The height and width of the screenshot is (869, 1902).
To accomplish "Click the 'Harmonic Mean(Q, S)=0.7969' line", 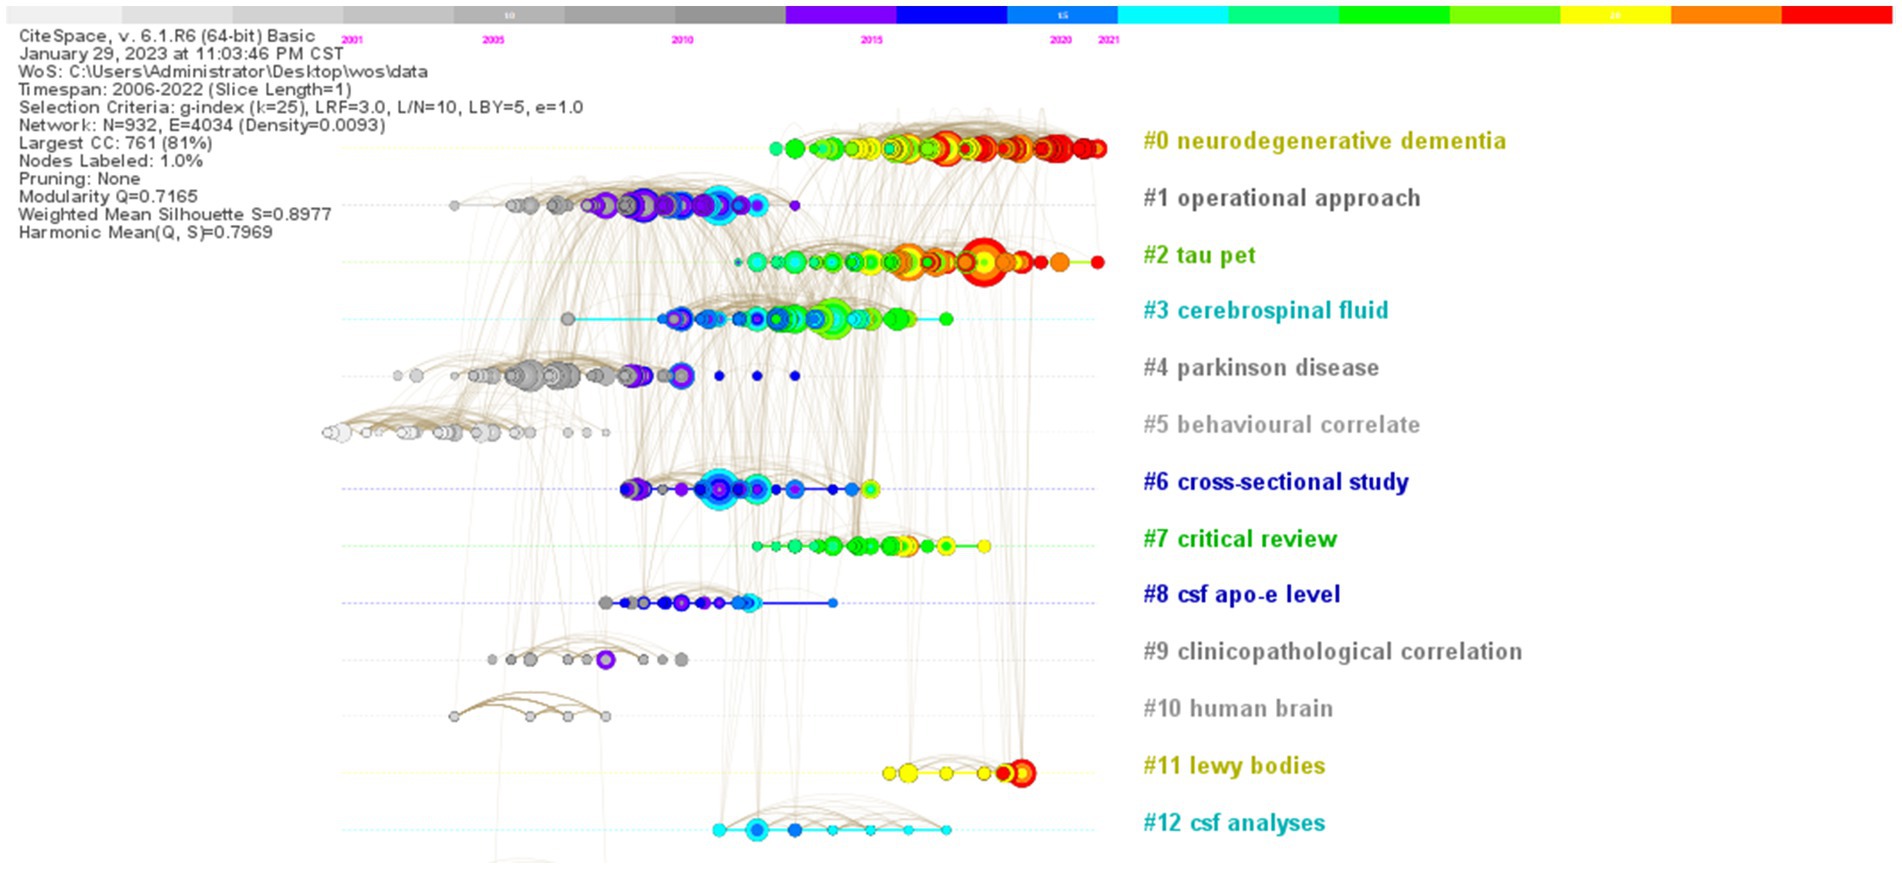I will click(145, 232).
